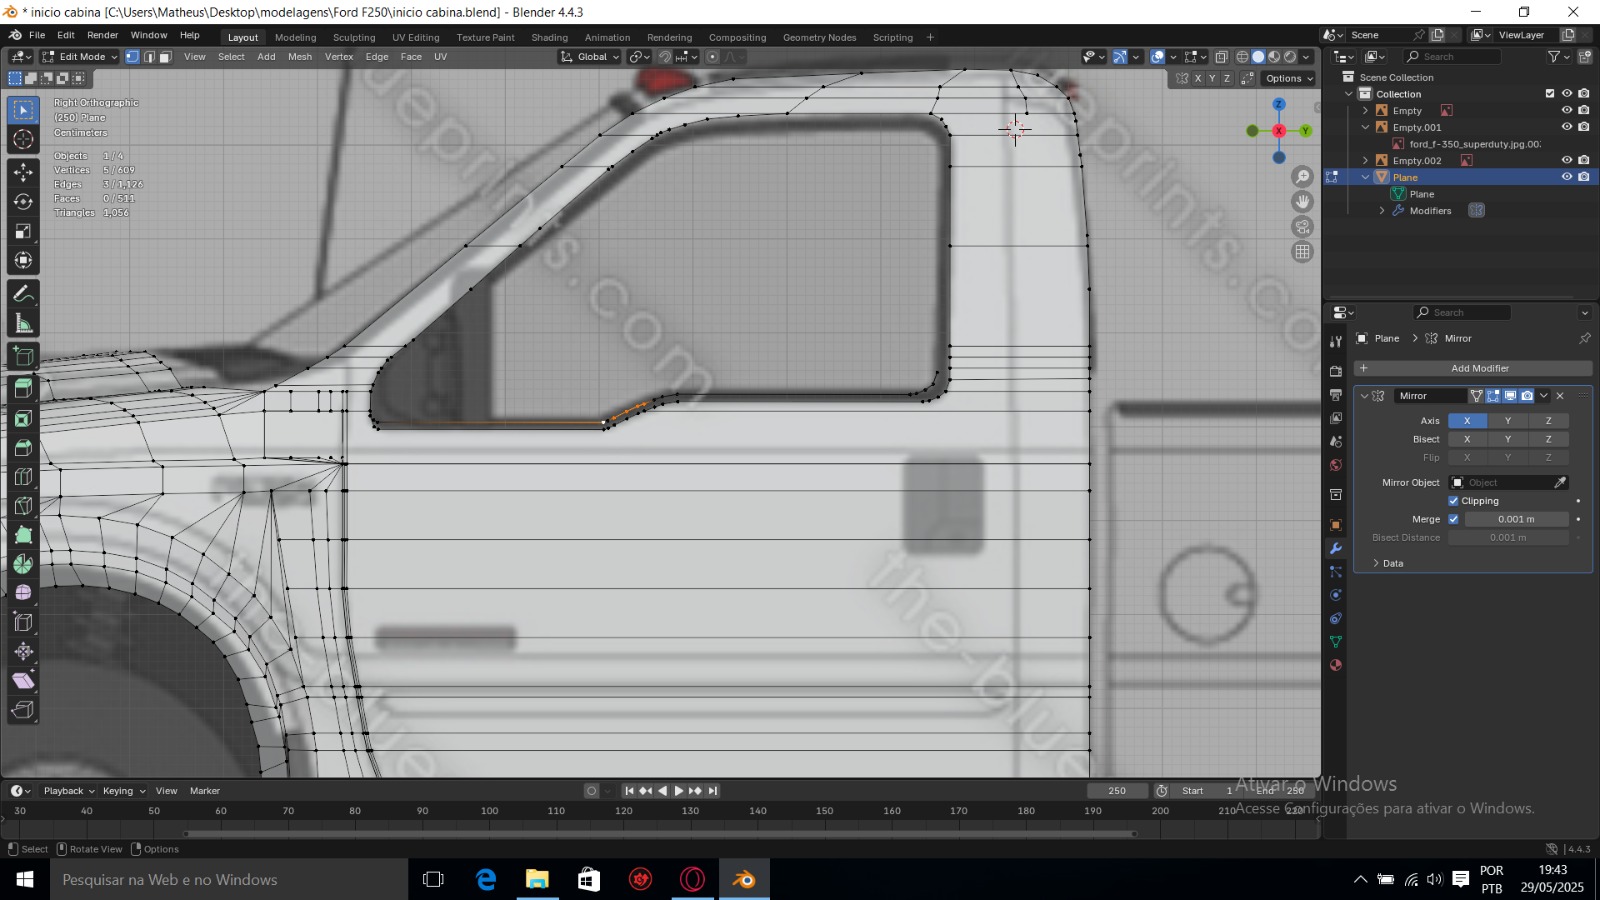Remove the Mirror modifier with X button
Image resolution: width=1600 pixels, height=900 pixels.
pyautogui.click(x=1560, y=396)
